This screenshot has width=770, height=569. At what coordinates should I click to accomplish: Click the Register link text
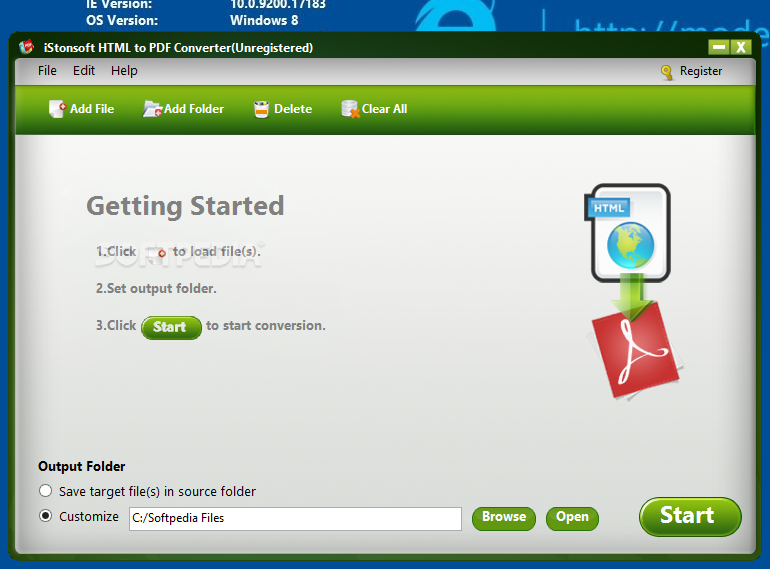tap(701, 71)
